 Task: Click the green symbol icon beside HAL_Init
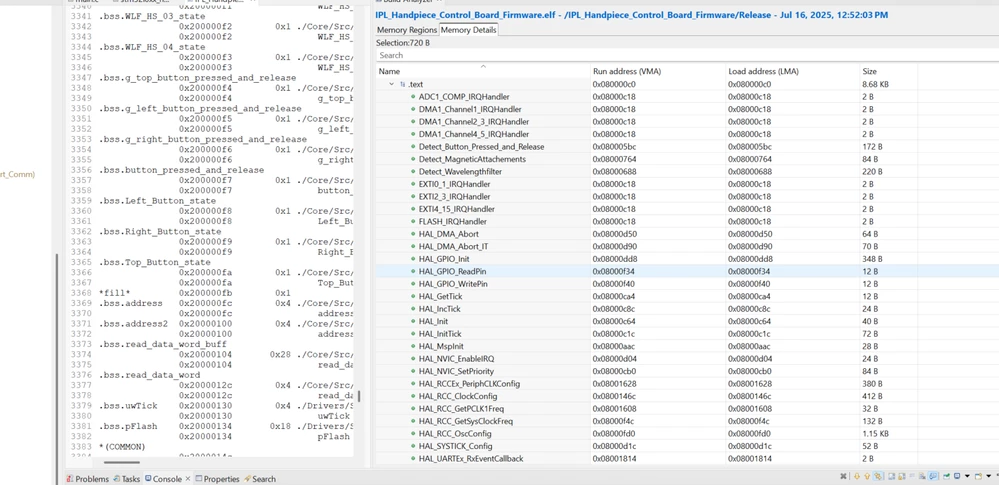pyautogui.click(x=412, y=321)
